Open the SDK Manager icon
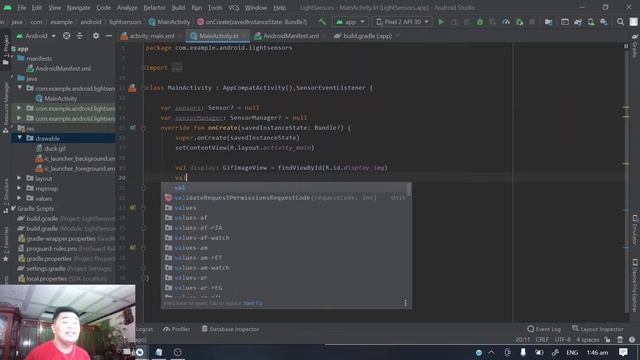The width and height of the screenshot is (640, 360). 604,22
